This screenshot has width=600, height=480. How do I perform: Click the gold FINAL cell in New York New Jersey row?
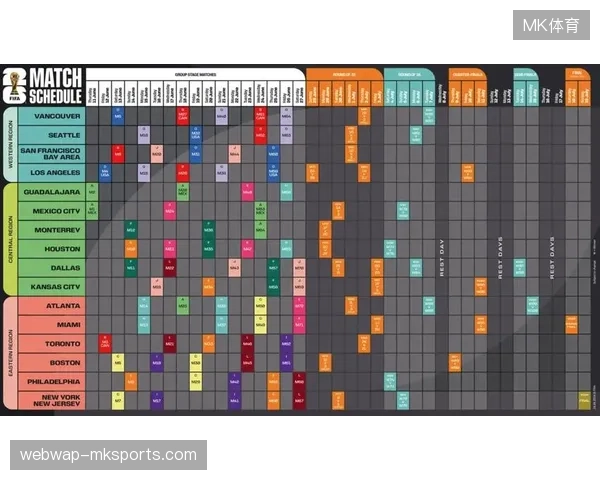[584, 400]
